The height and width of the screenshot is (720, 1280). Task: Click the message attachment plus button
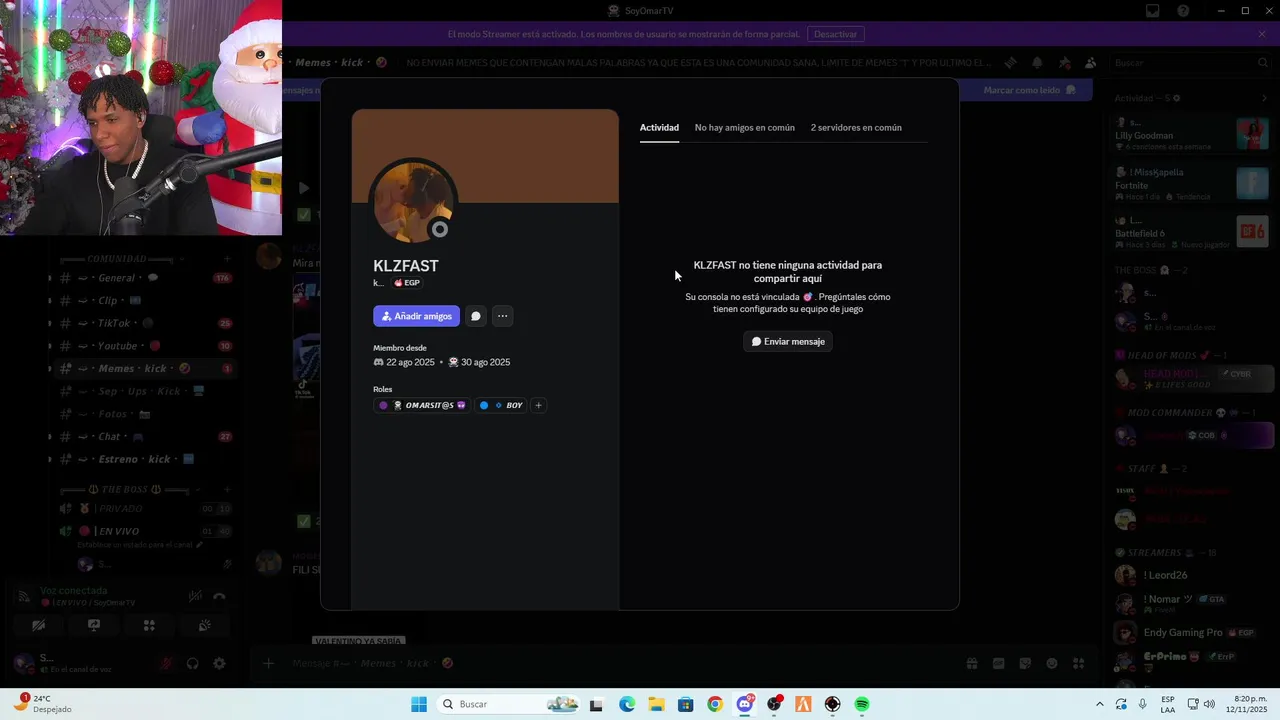[x=268, y=663]
